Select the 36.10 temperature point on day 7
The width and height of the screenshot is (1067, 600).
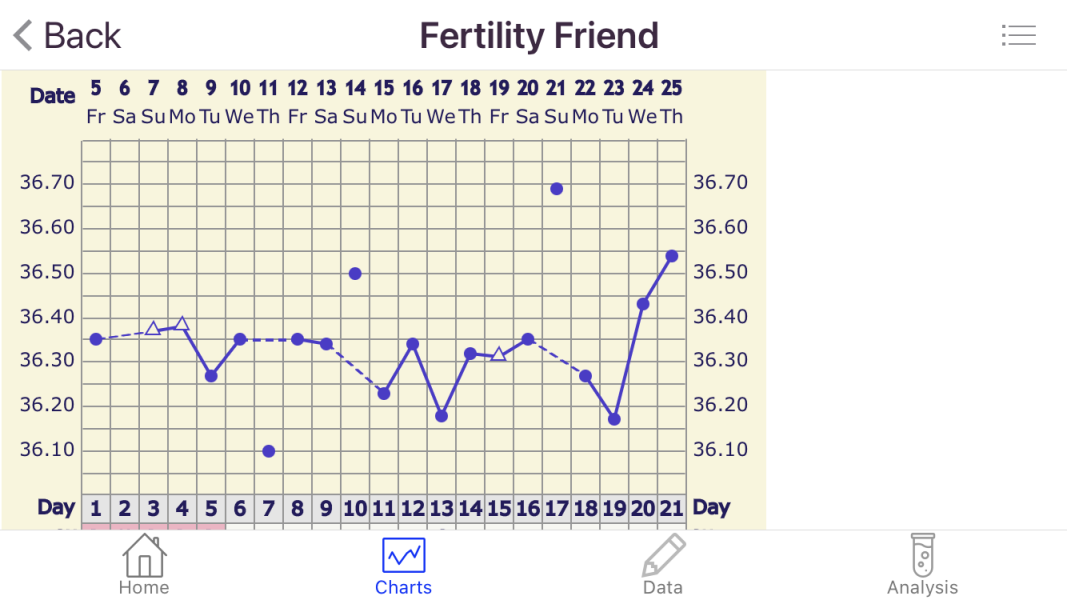pos(269,451)
